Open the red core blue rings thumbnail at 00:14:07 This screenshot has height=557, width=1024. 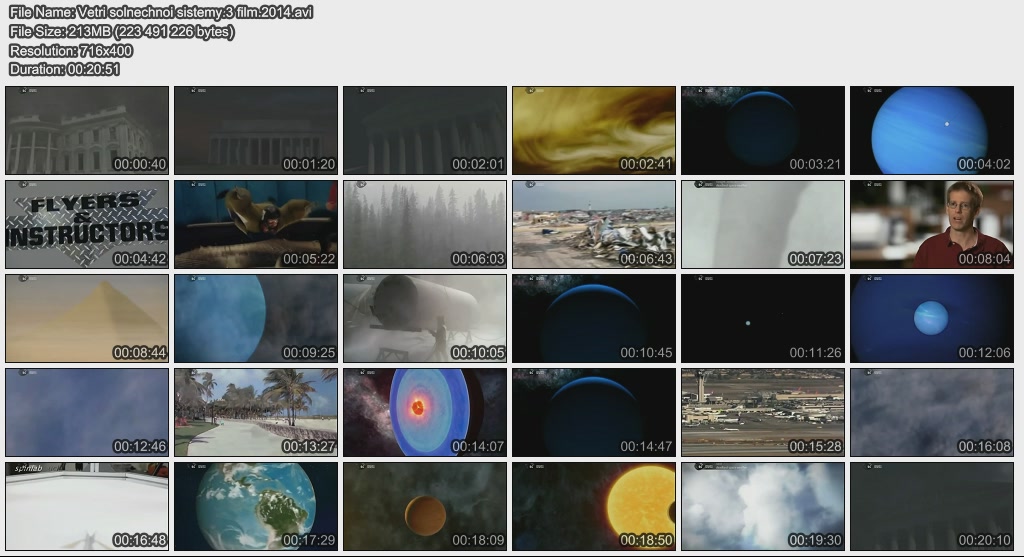(x=425, y=412)
